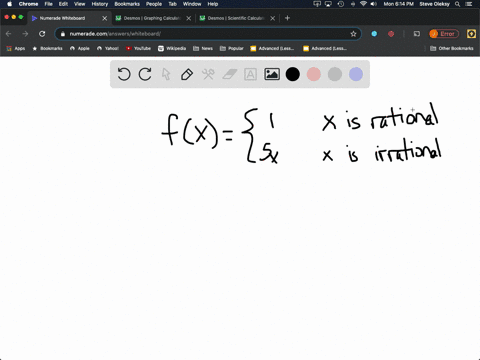Open the second Advanced bookmark
Viewport: 480px width, 360px height.
tap(325, 48)
